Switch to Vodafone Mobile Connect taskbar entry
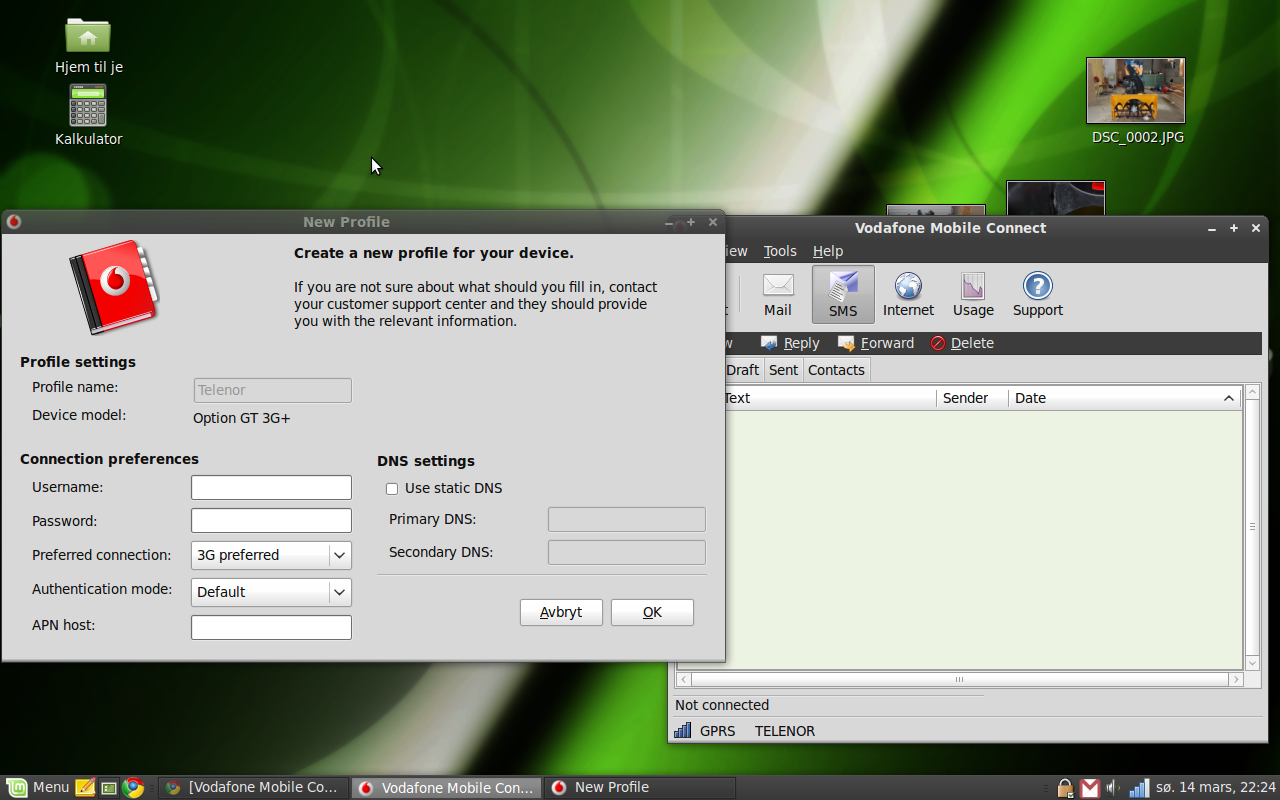 pyautogui.click(x=446, y=787)
